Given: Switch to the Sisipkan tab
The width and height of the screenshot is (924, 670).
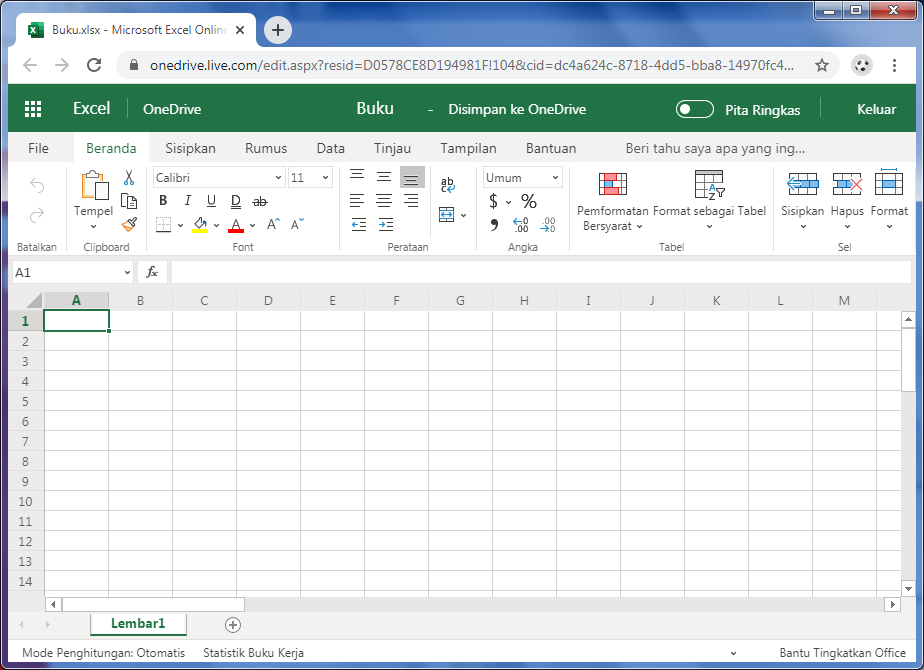Looking at the screenshot, I should 190,148.
